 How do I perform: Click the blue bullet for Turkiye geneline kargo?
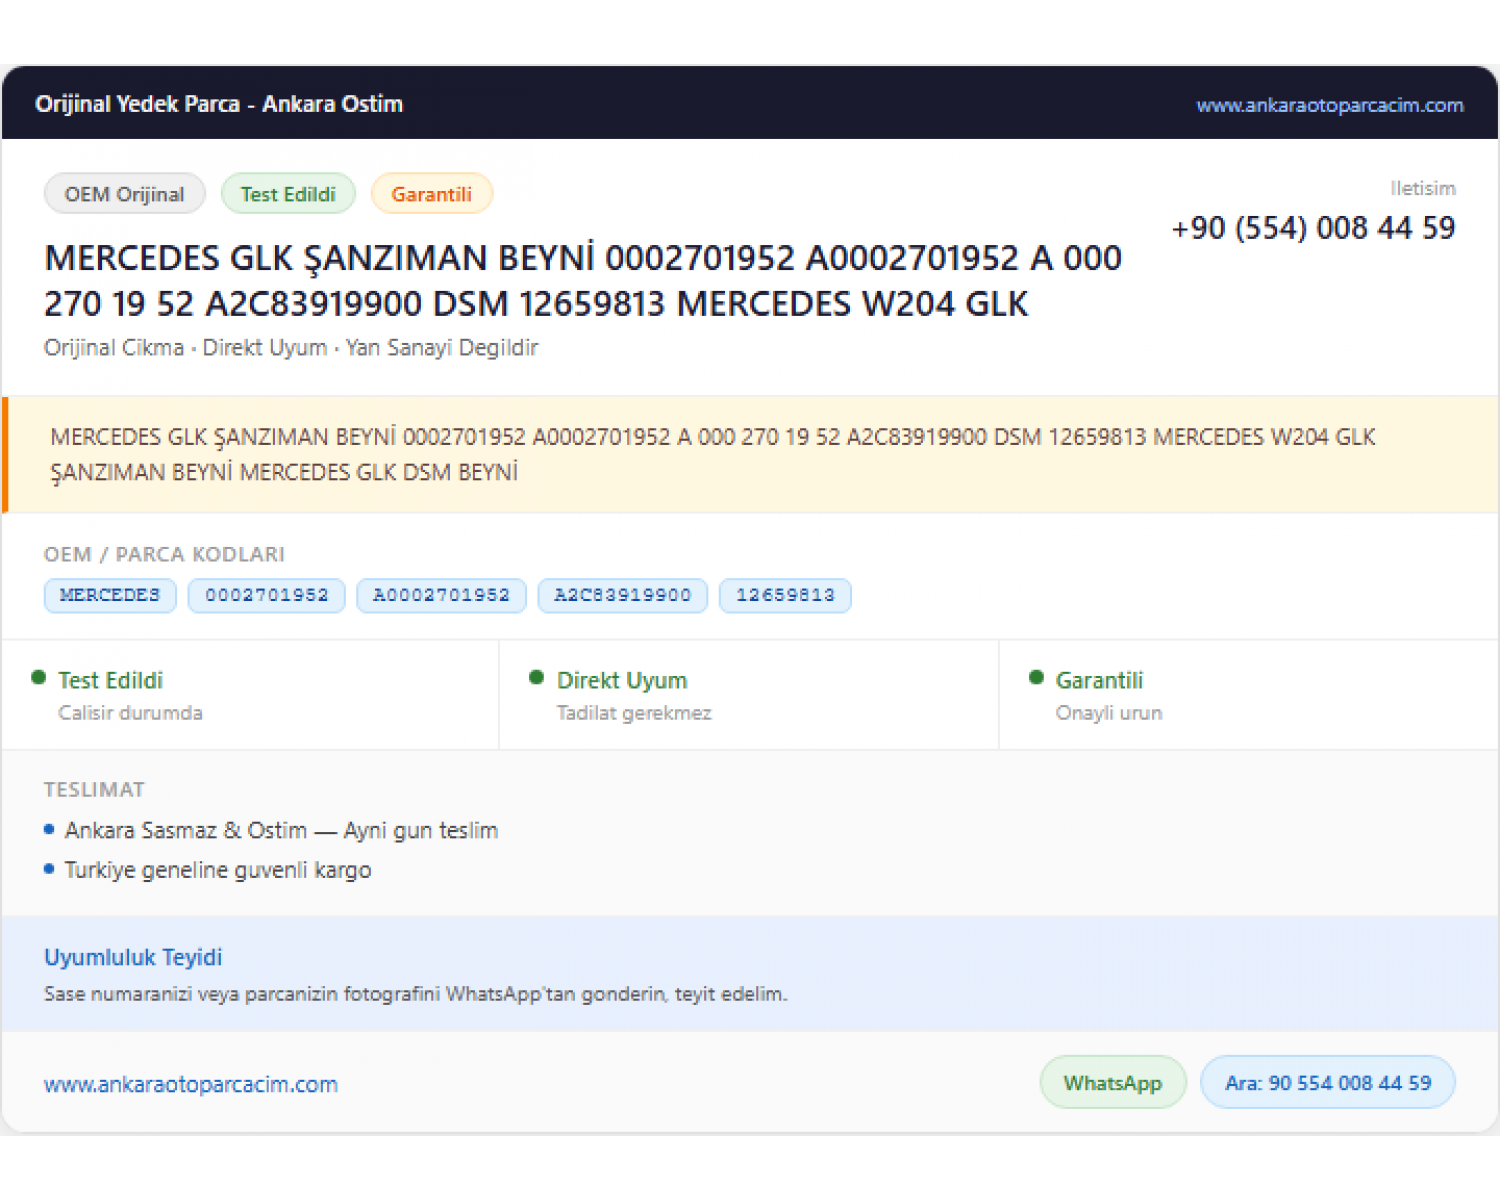click(49, 869)
